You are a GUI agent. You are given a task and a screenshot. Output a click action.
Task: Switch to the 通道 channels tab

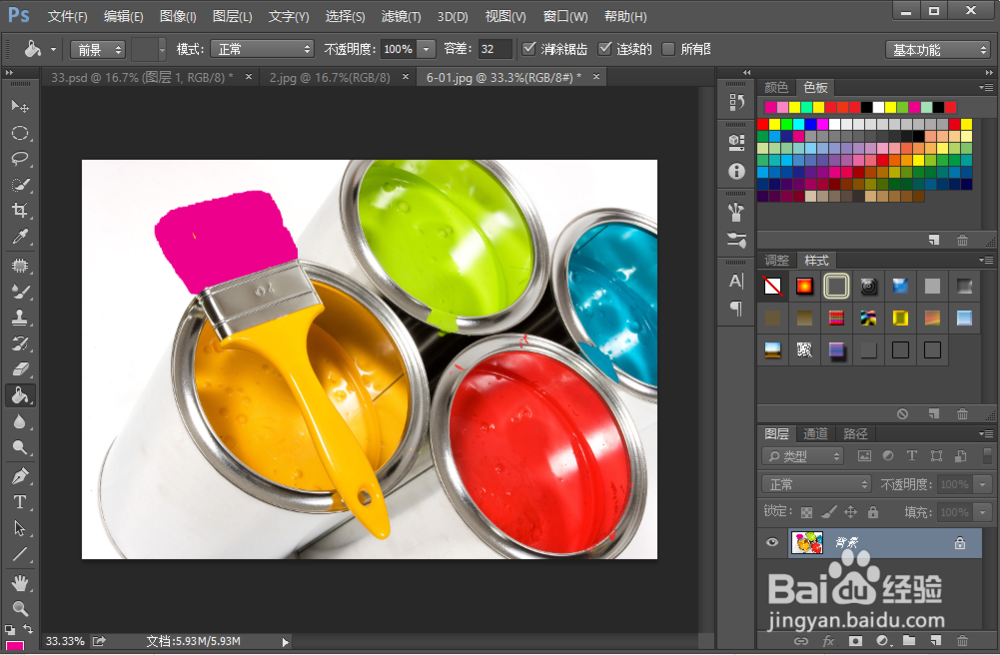click(815, 434)
